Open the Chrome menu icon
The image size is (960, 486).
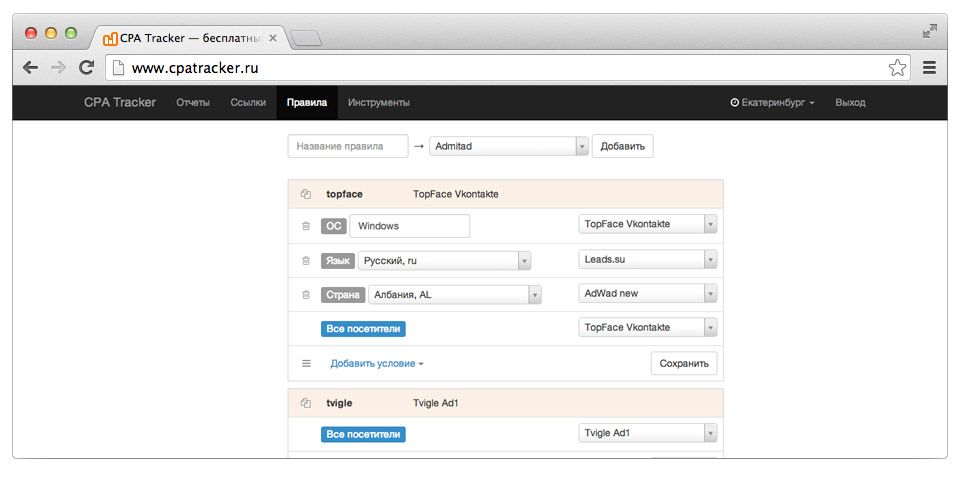pyautogui.click(x=929, y=67)
